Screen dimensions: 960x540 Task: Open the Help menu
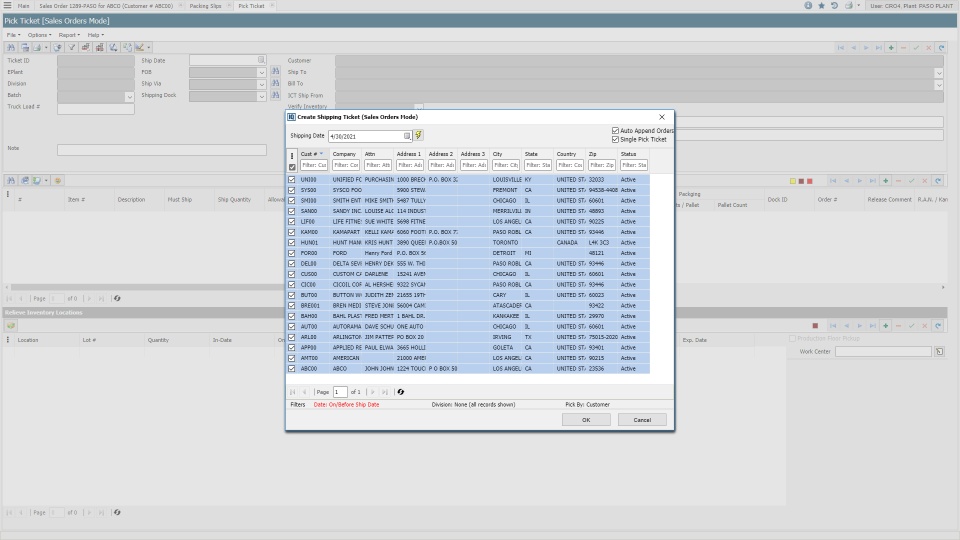point(96,35)
